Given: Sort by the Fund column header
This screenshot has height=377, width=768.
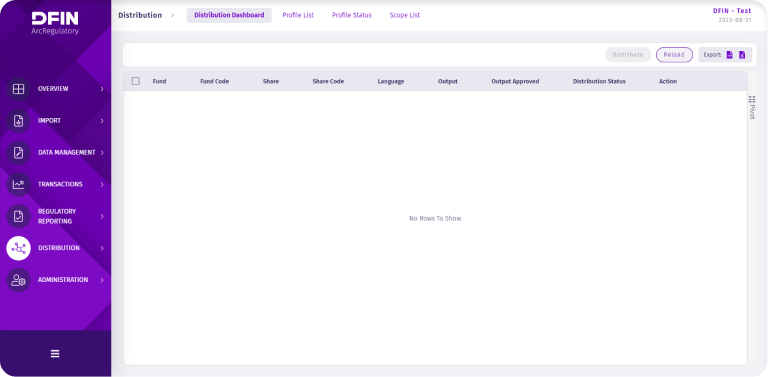Looking at the screenshot, I should [159, 81].
